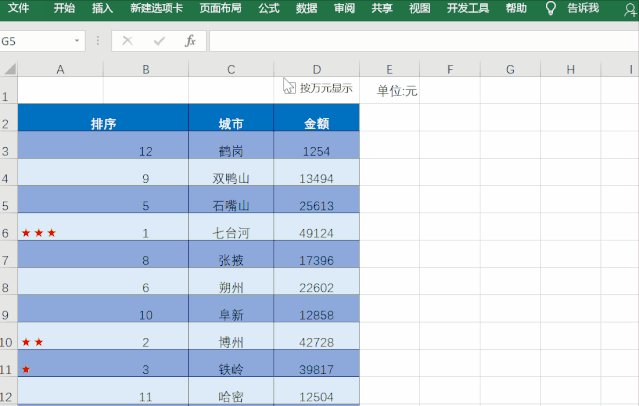Select row 9 header
Screen dimensions: 639x406
click(9, 309)
